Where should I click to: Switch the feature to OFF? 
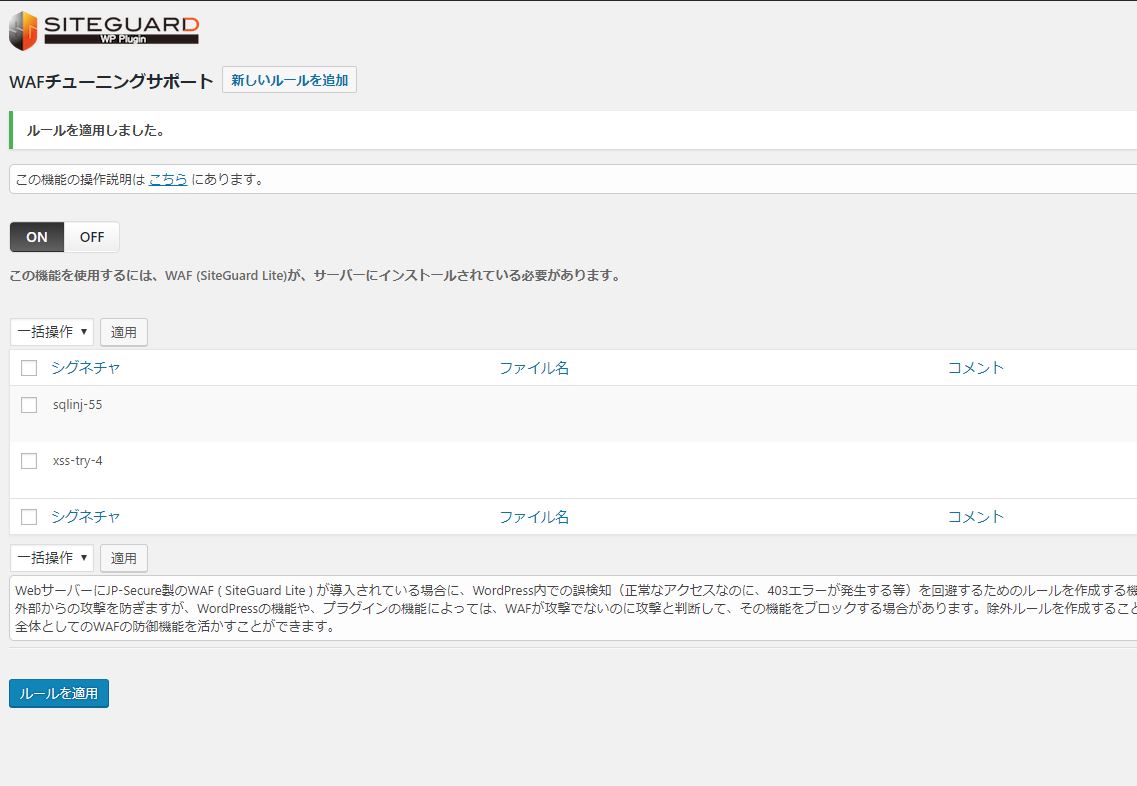coord(92,237)
